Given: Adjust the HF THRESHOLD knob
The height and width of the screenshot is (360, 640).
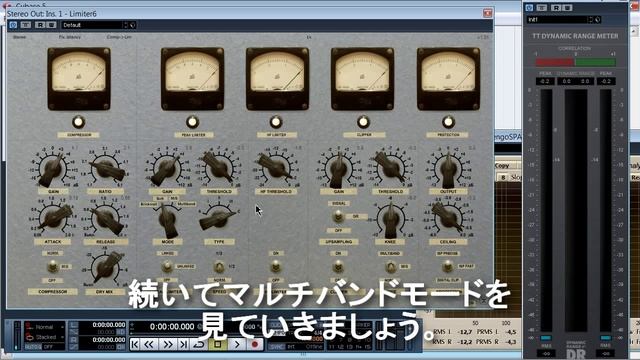Looking at the screenshot, I should tap(276, 168).
